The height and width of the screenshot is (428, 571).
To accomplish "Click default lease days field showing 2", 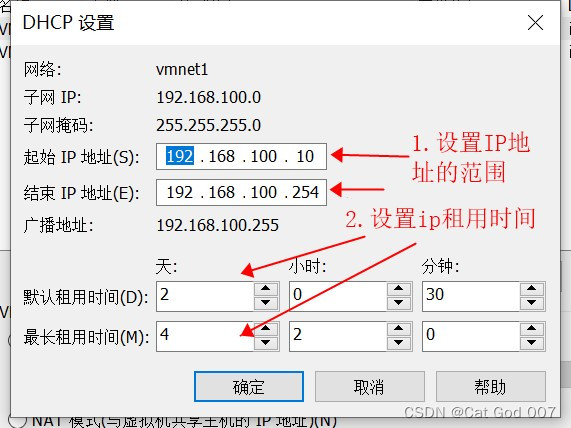I will pos(205,296).
